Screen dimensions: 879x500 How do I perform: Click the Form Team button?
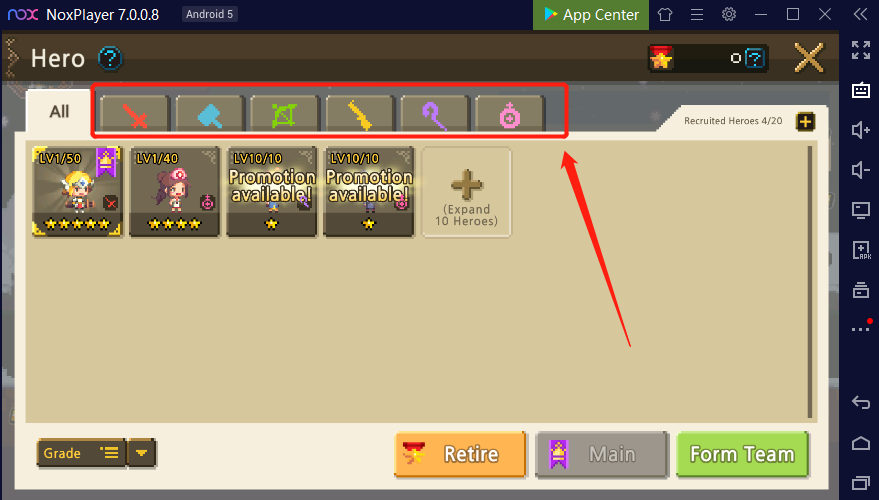(x=743, y=454)
